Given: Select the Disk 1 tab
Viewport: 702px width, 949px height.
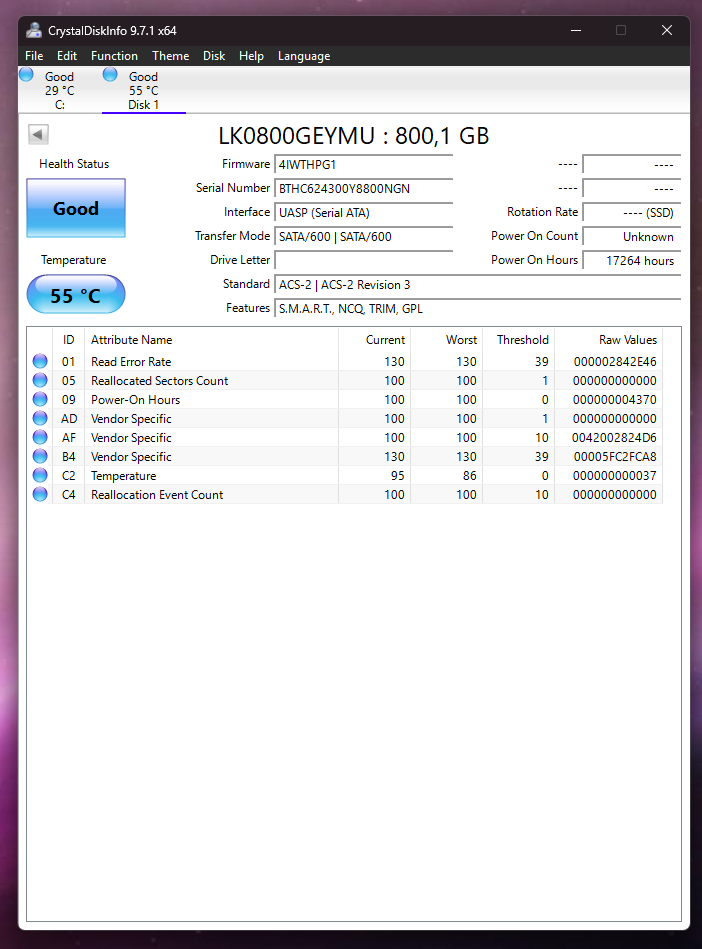Looking at the screenshot, I should (143, 90).
